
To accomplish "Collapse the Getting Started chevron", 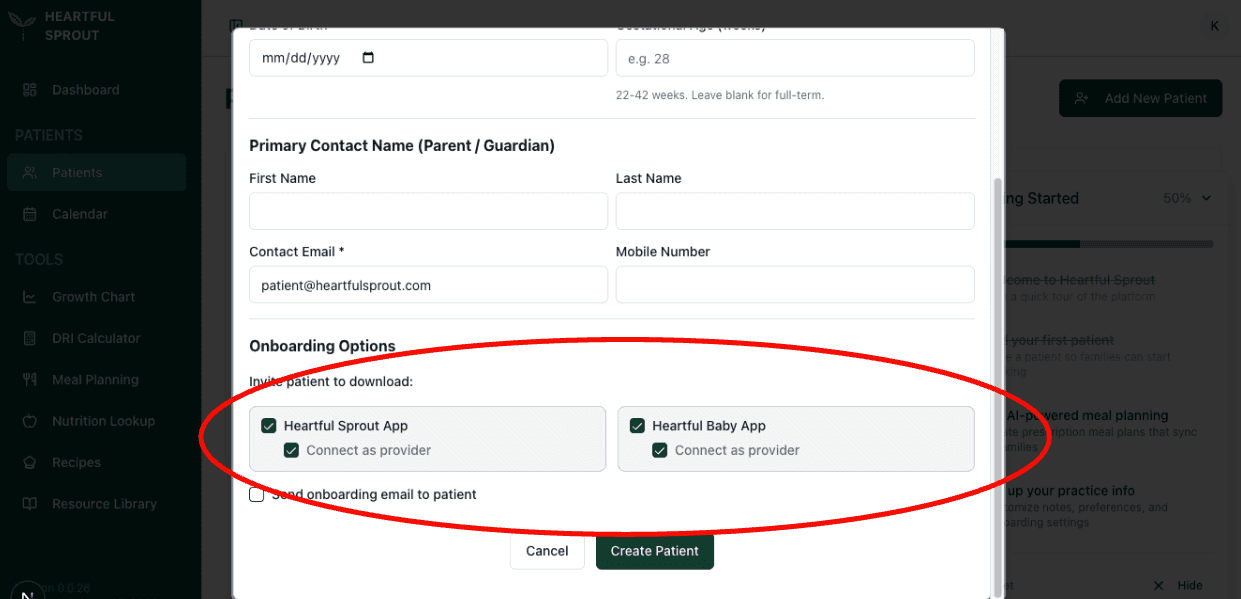I will 1206,198.
